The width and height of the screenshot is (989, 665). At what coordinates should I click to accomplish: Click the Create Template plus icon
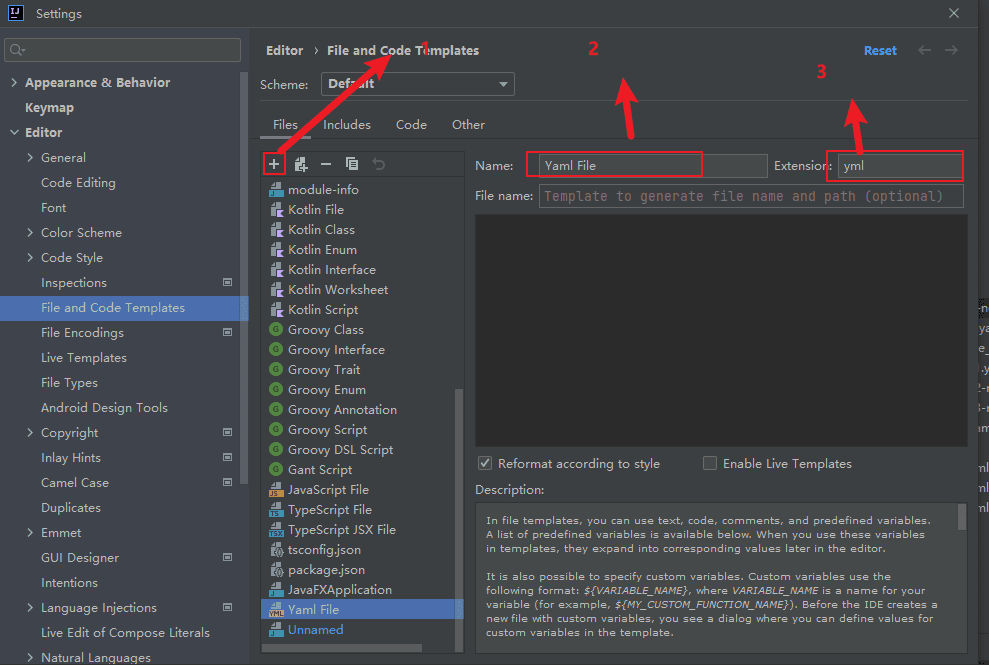274,164
